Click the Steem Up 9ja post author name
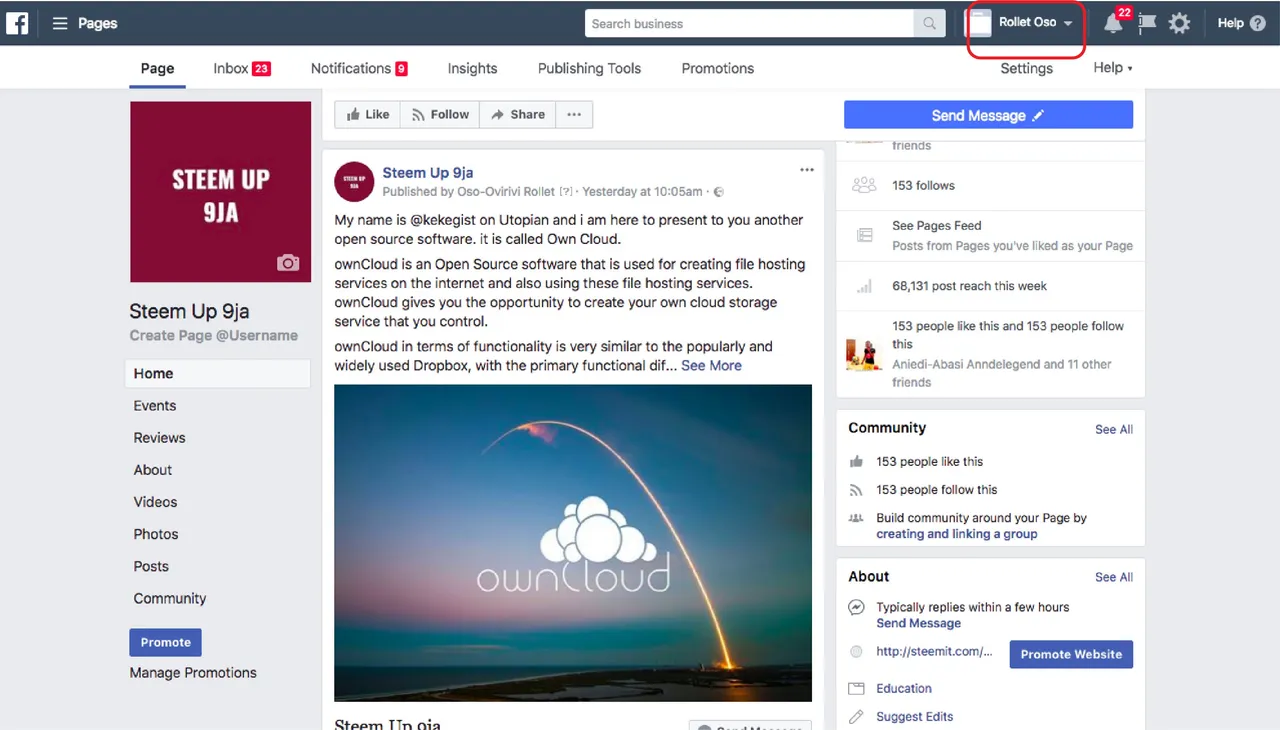 click(x=428, y=173)
